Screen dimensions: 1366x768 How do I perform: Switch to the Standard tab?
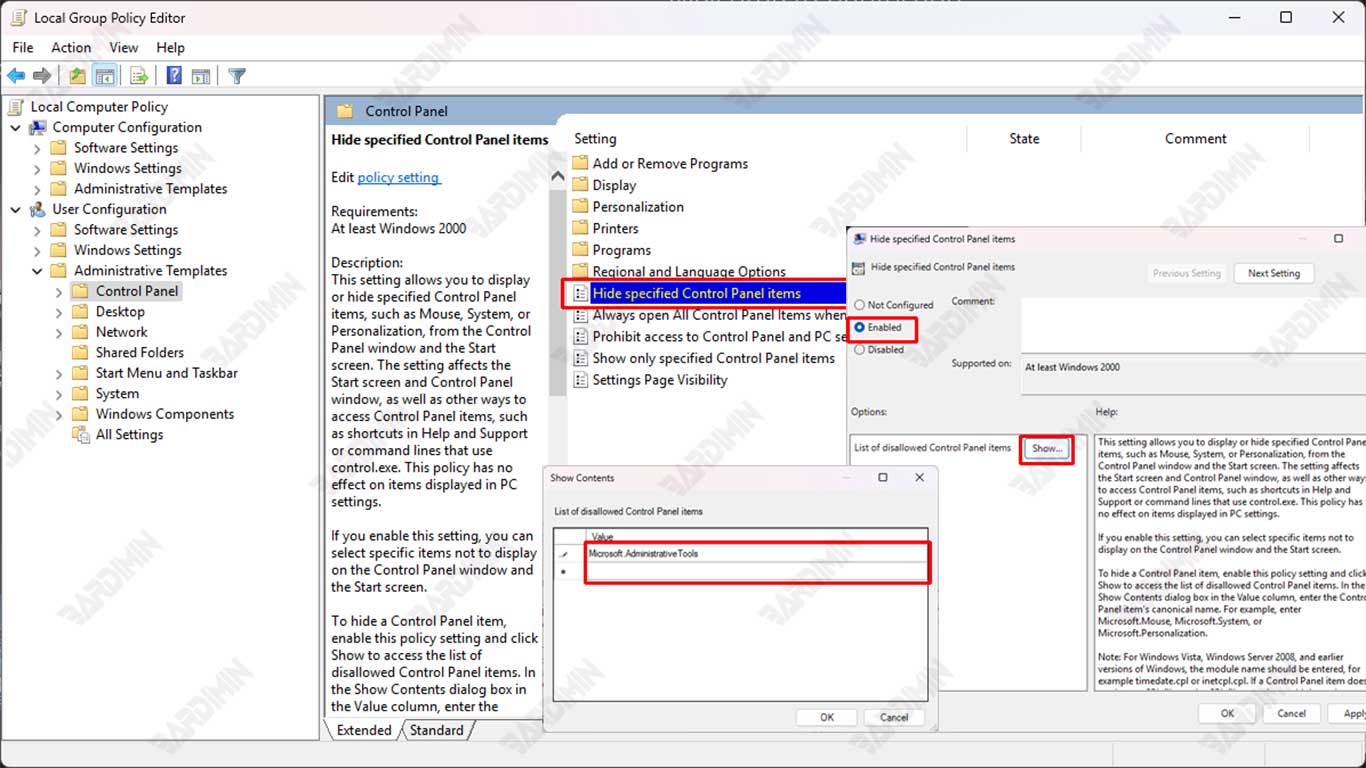click(x=437, y=730)
